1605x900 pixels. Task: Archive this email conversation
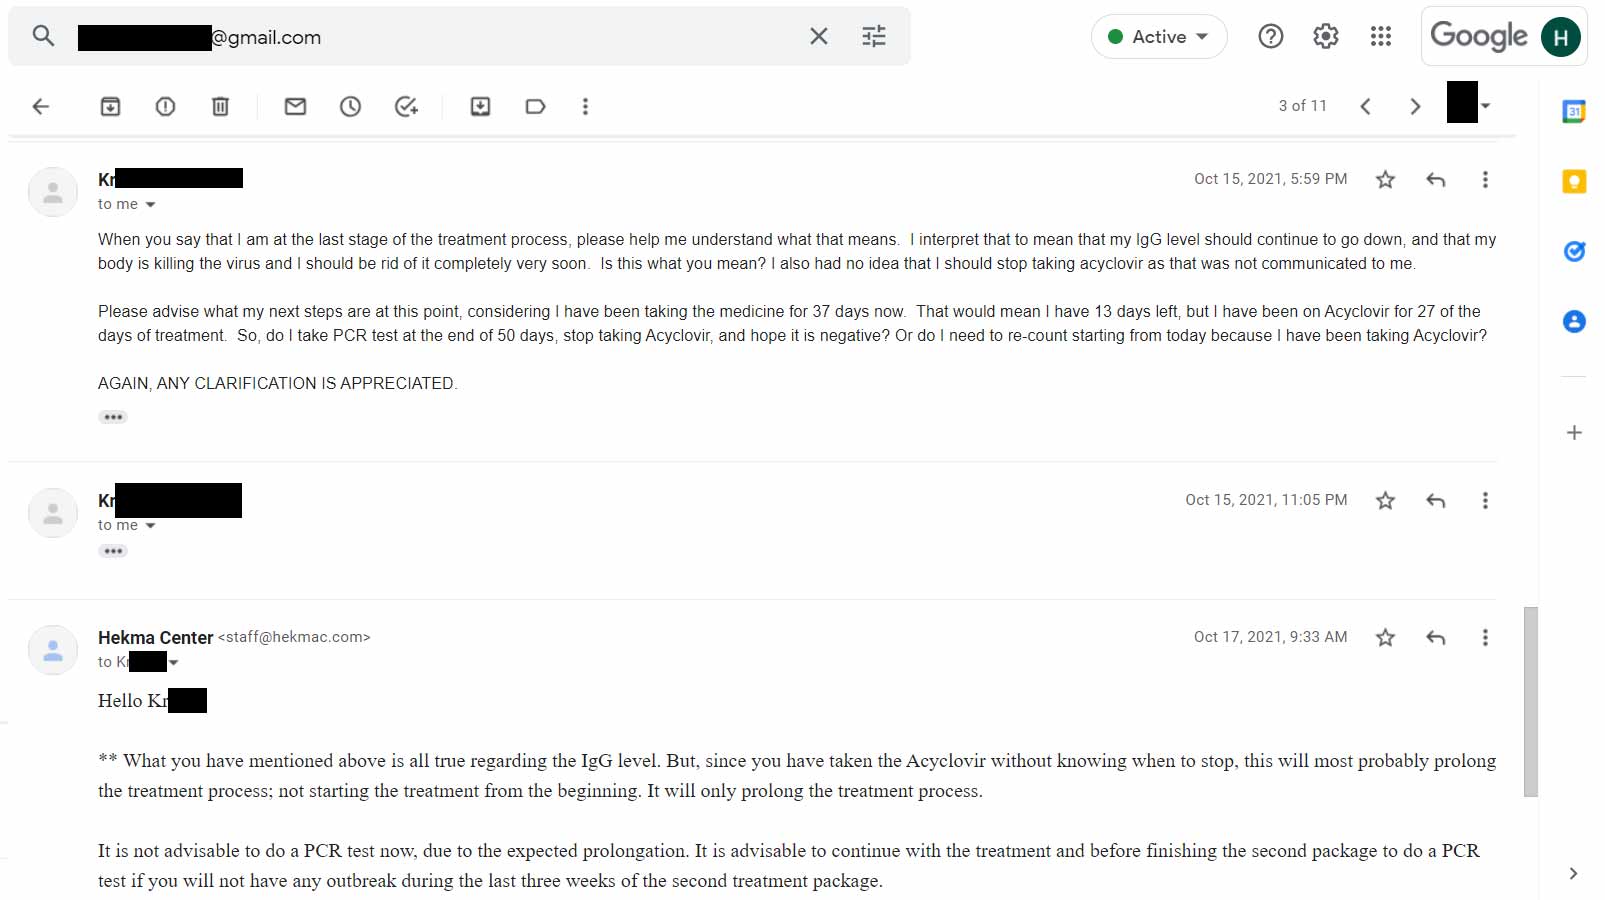(110, 106)
